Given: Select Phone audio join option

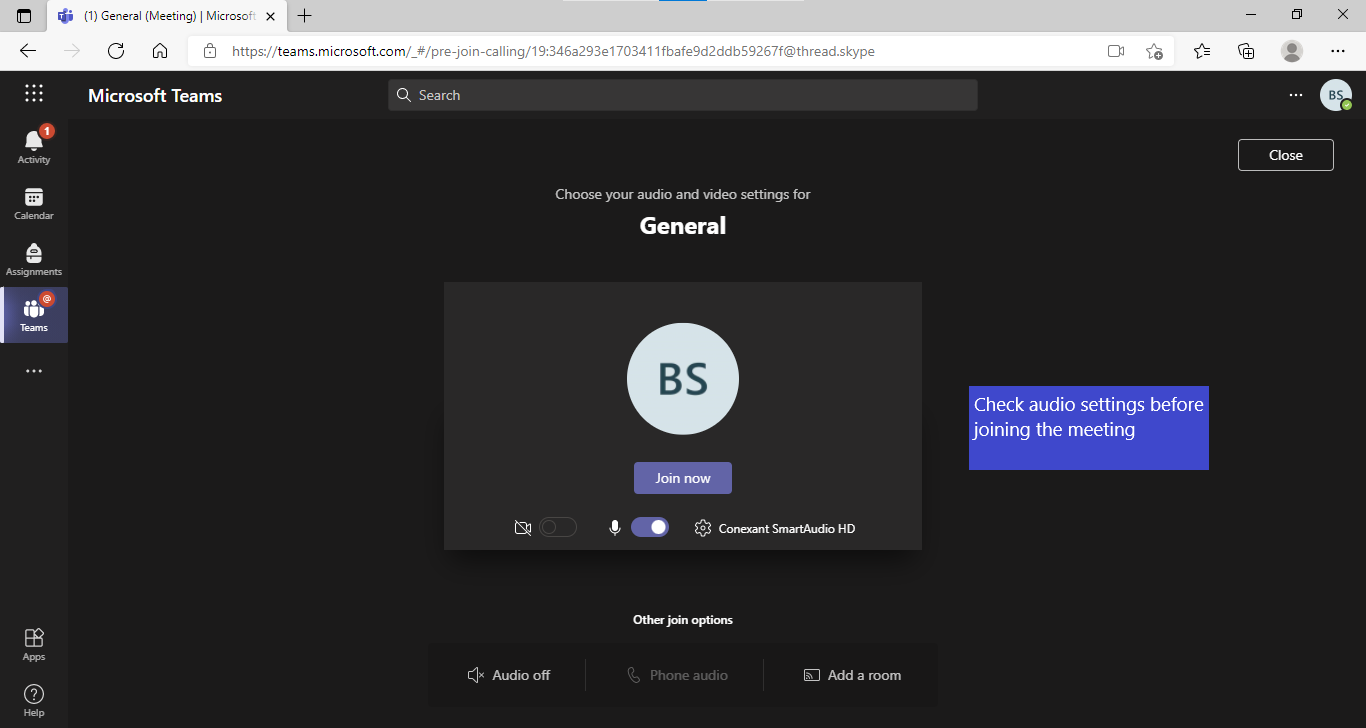Looking at the screenshot, I should pos(677,675).
